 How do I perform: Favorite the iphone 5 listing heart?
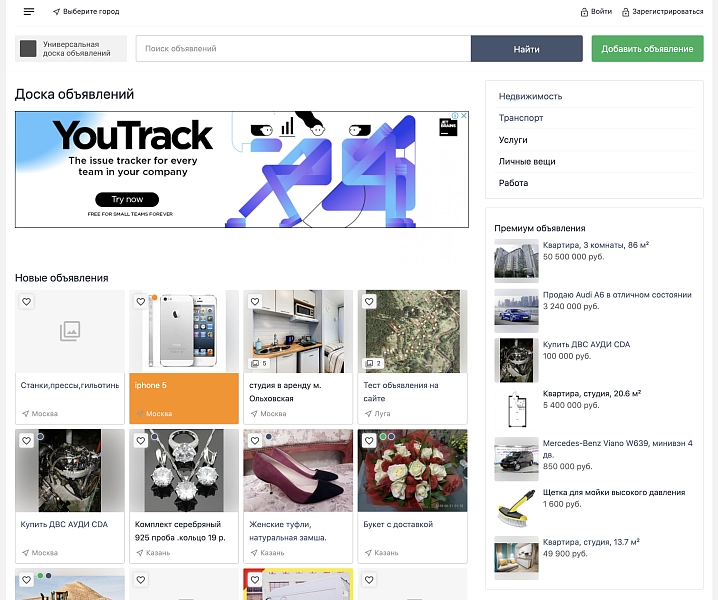coord(141,302)
